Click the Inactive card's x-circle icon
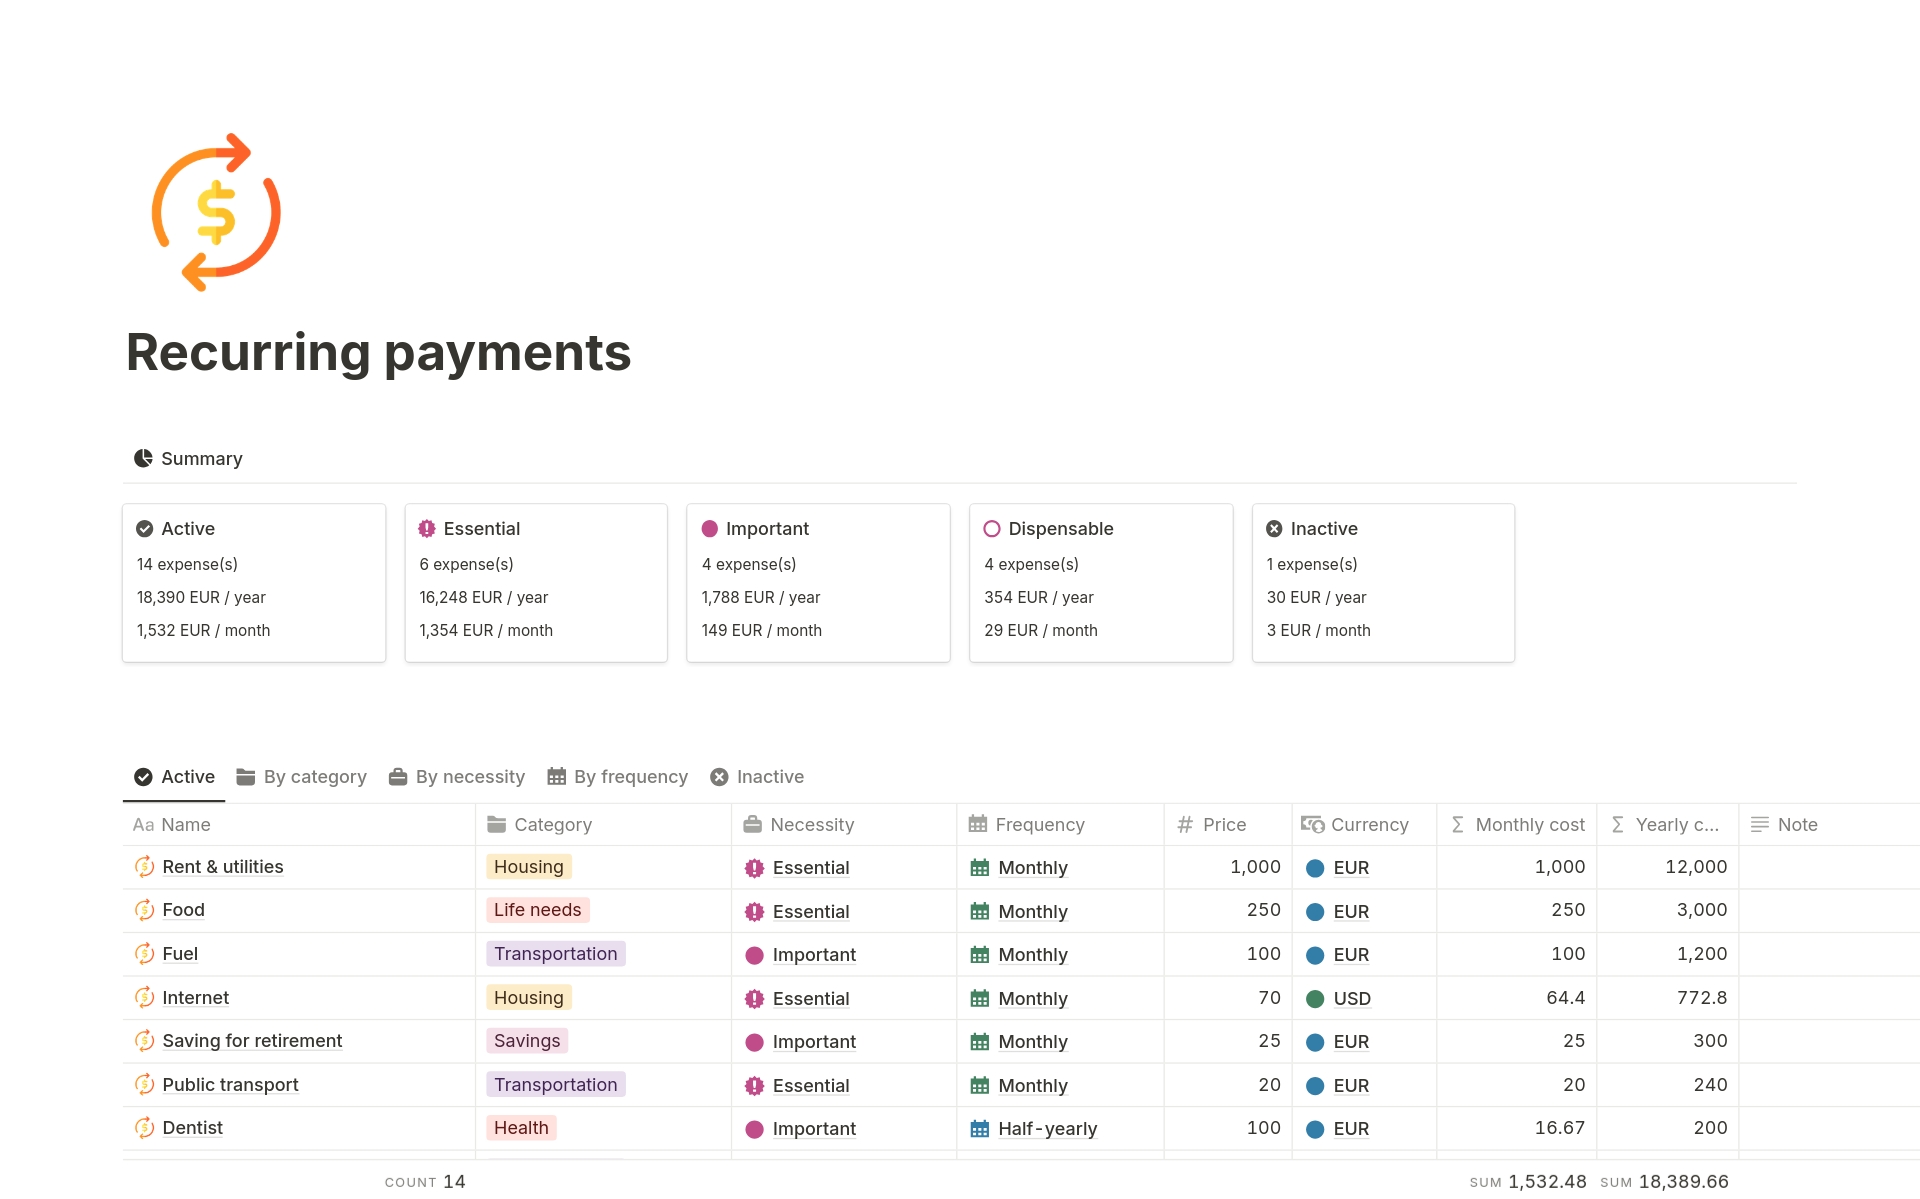 pyautogui.click(x=1274, y=529)
